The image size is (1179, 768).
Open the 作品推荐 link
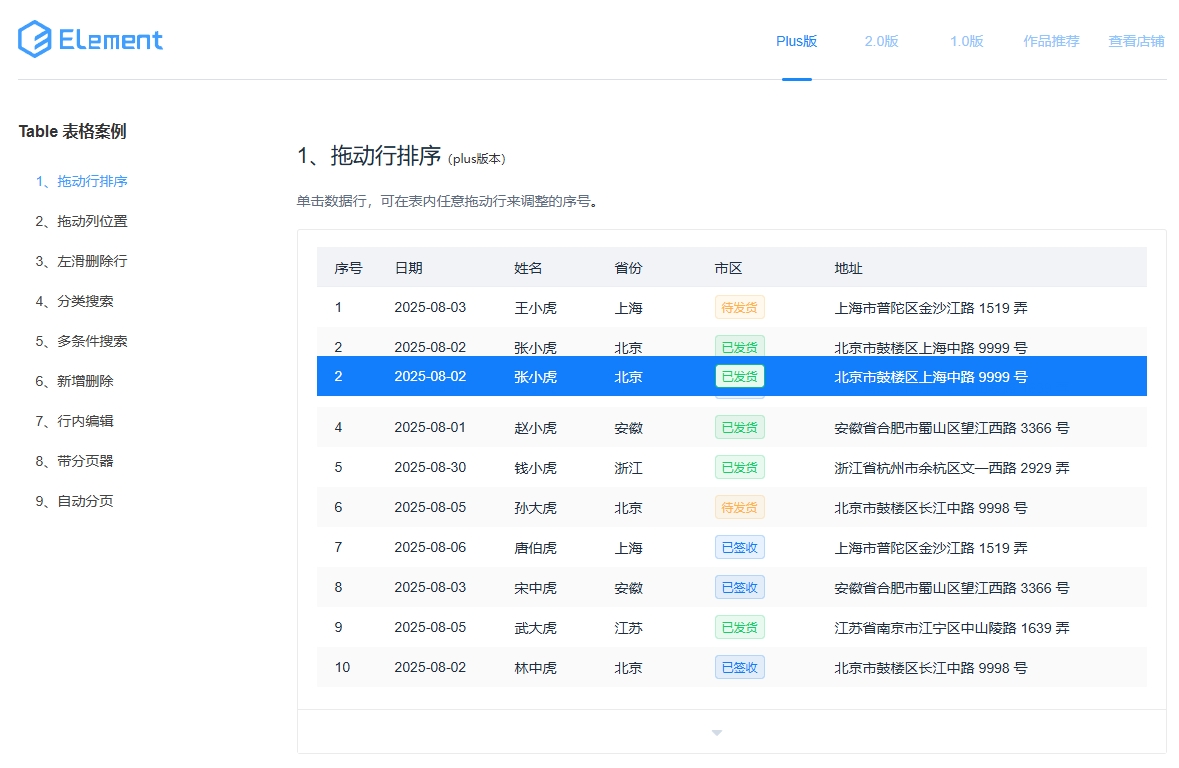click(x=1051, y=41)
